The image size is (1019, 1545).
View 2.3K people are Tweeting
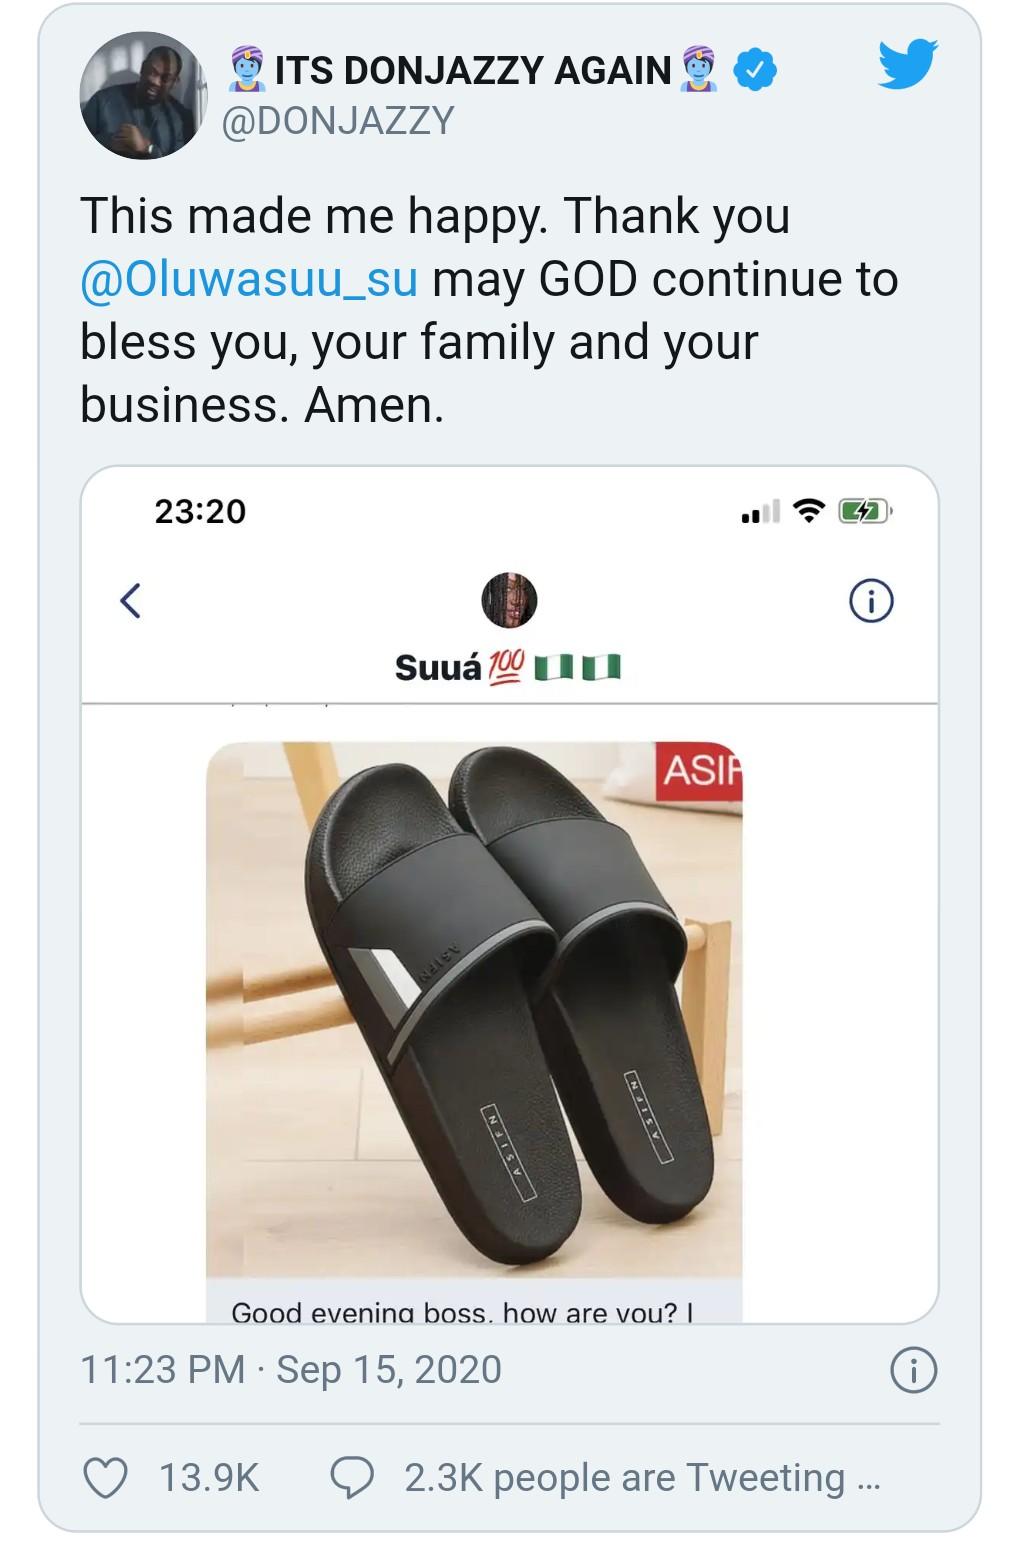pyautogui.click(x=642, y=1478)
